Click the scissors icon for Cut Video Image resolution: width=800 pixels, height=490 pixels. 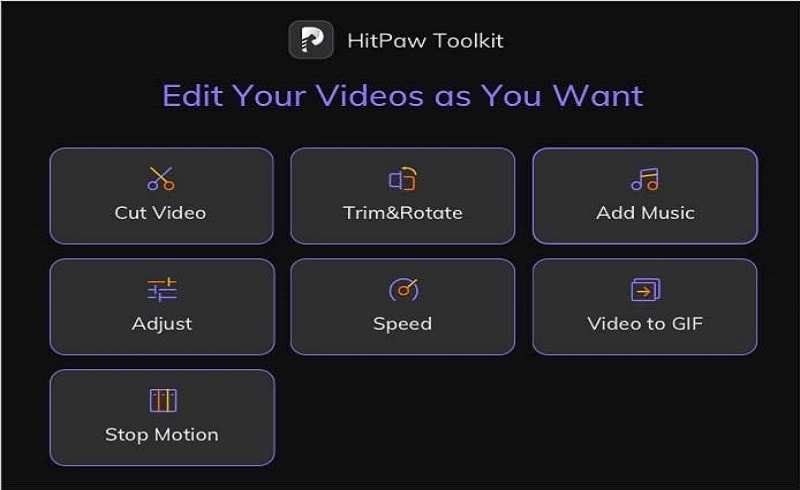click(161, 179)
